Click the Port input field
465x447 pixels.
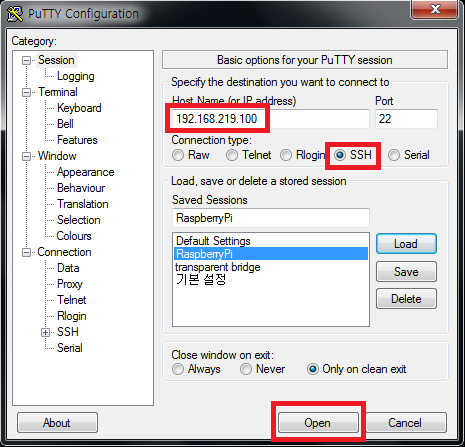point(406,119)
